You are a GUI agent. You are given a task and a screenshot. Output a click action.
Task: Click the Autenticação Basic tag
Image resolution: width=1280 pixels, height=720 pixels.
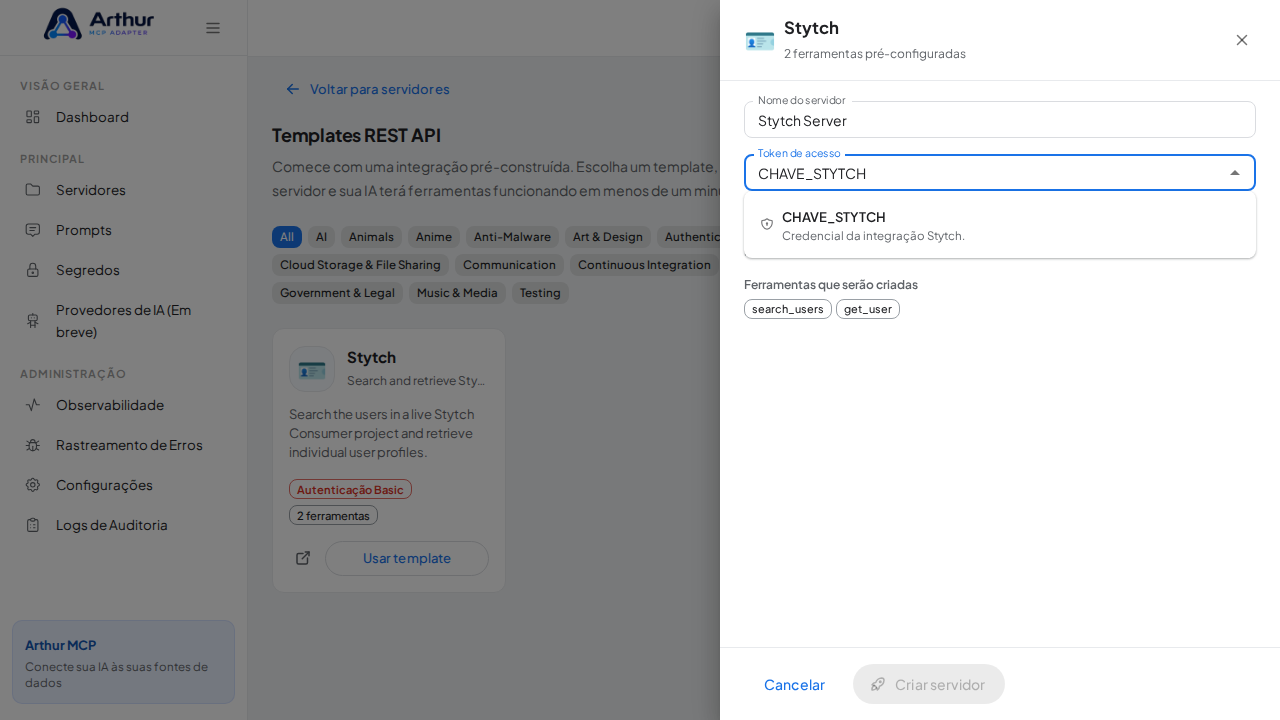pyautogui.click(x=350, y=489)
